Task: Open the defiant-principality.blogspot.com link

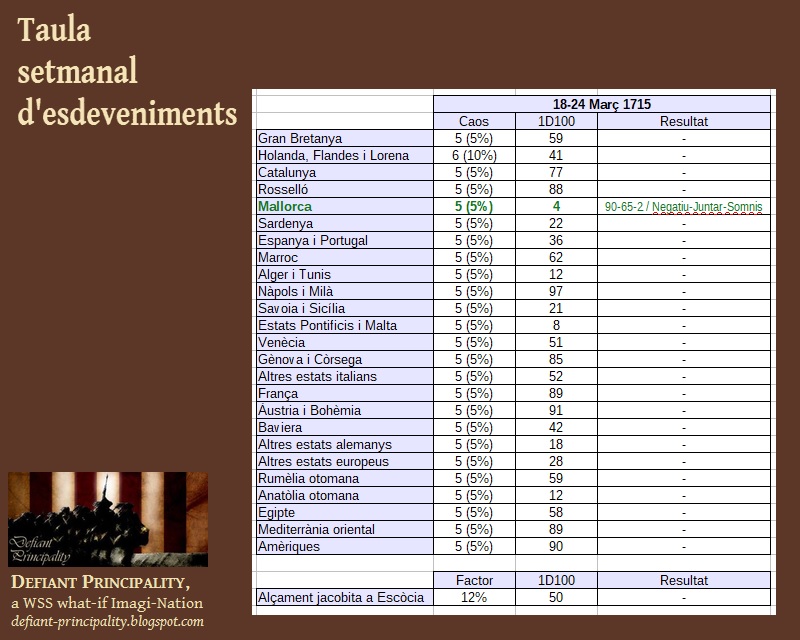Action: click(108, 622)
